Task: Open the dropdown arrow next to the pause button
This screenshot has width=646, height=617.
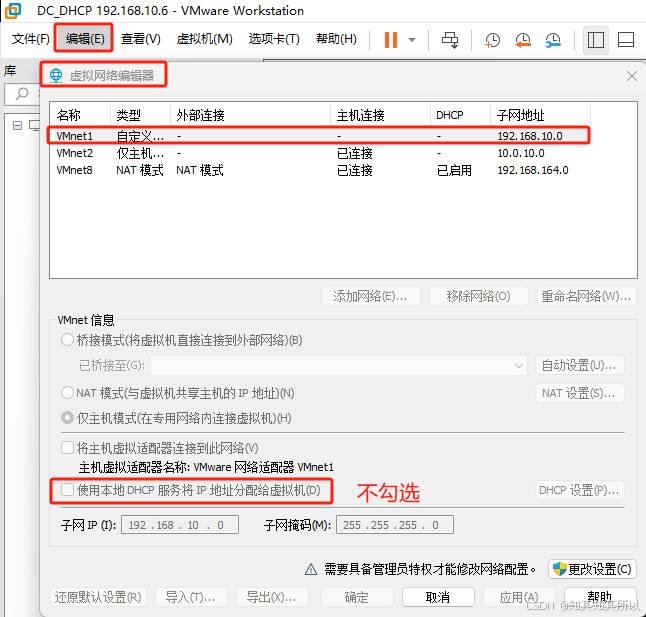Action: pyautogui.click(x=412, y=40)
